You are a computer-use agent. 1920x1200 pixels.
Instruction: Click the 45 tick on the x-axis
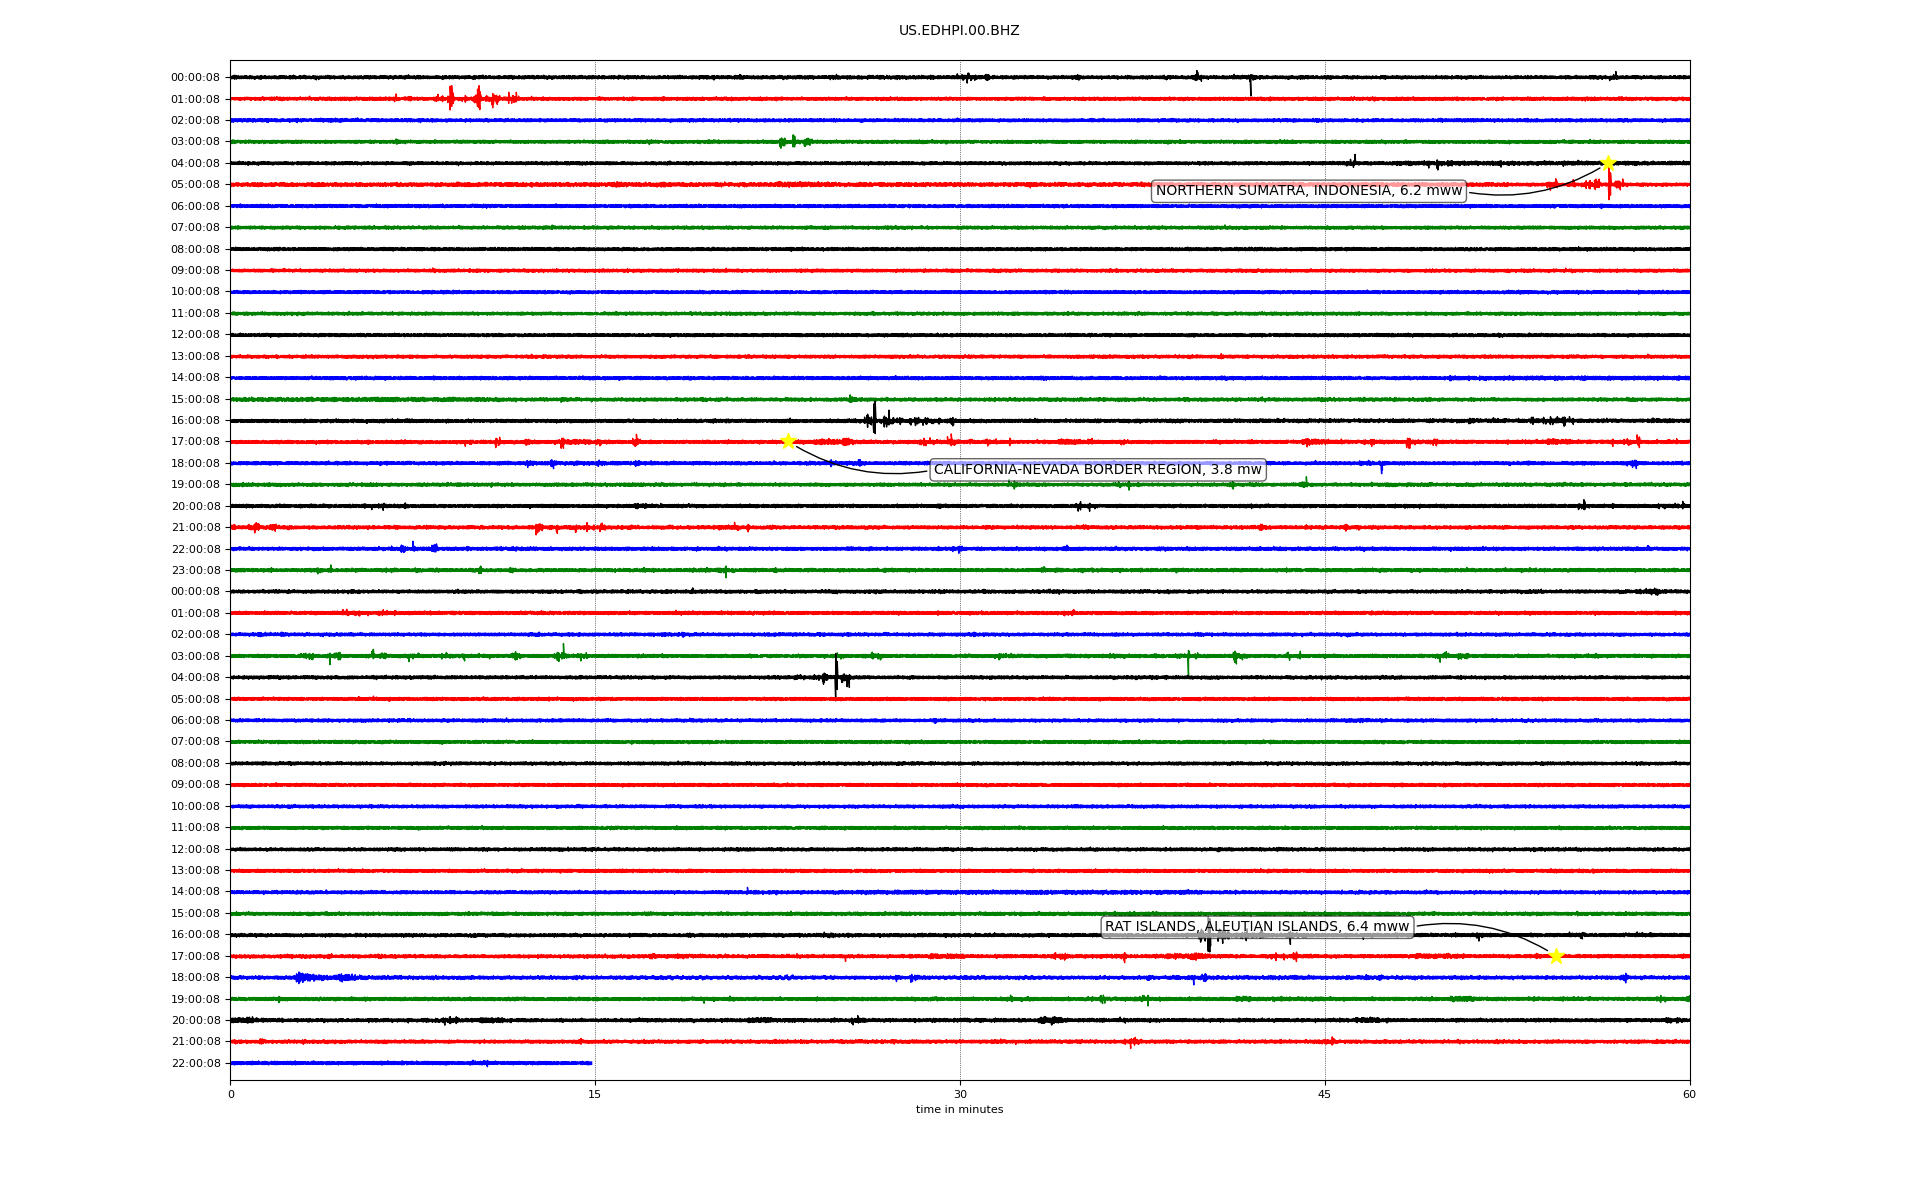click(1325, 1094)
